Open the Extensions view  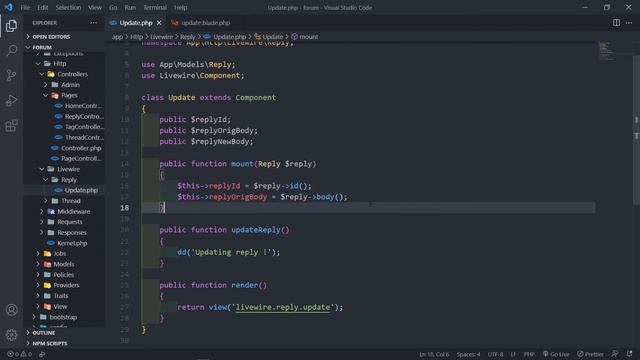(11, 125)
